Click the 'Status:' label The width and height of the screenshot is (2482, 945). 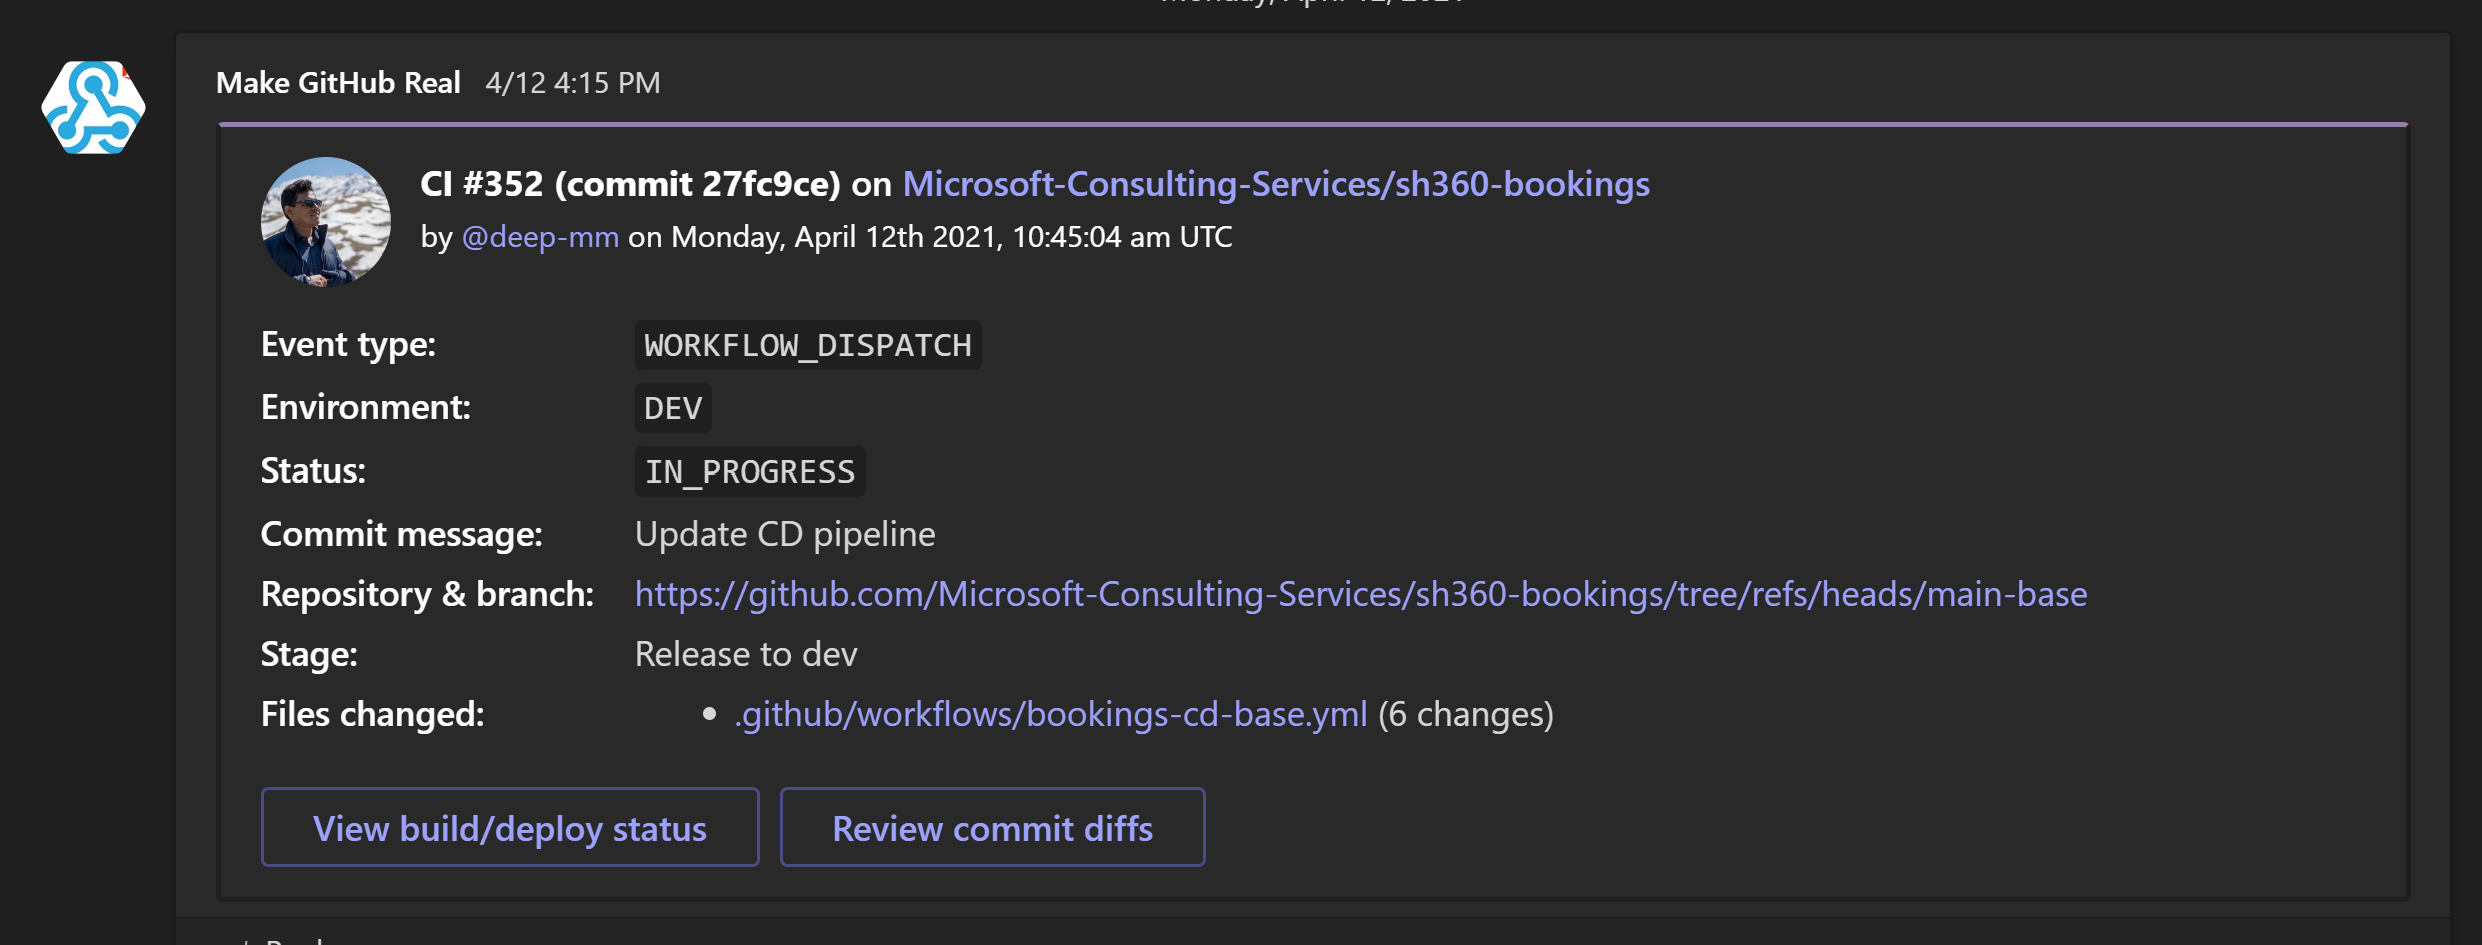313,470
